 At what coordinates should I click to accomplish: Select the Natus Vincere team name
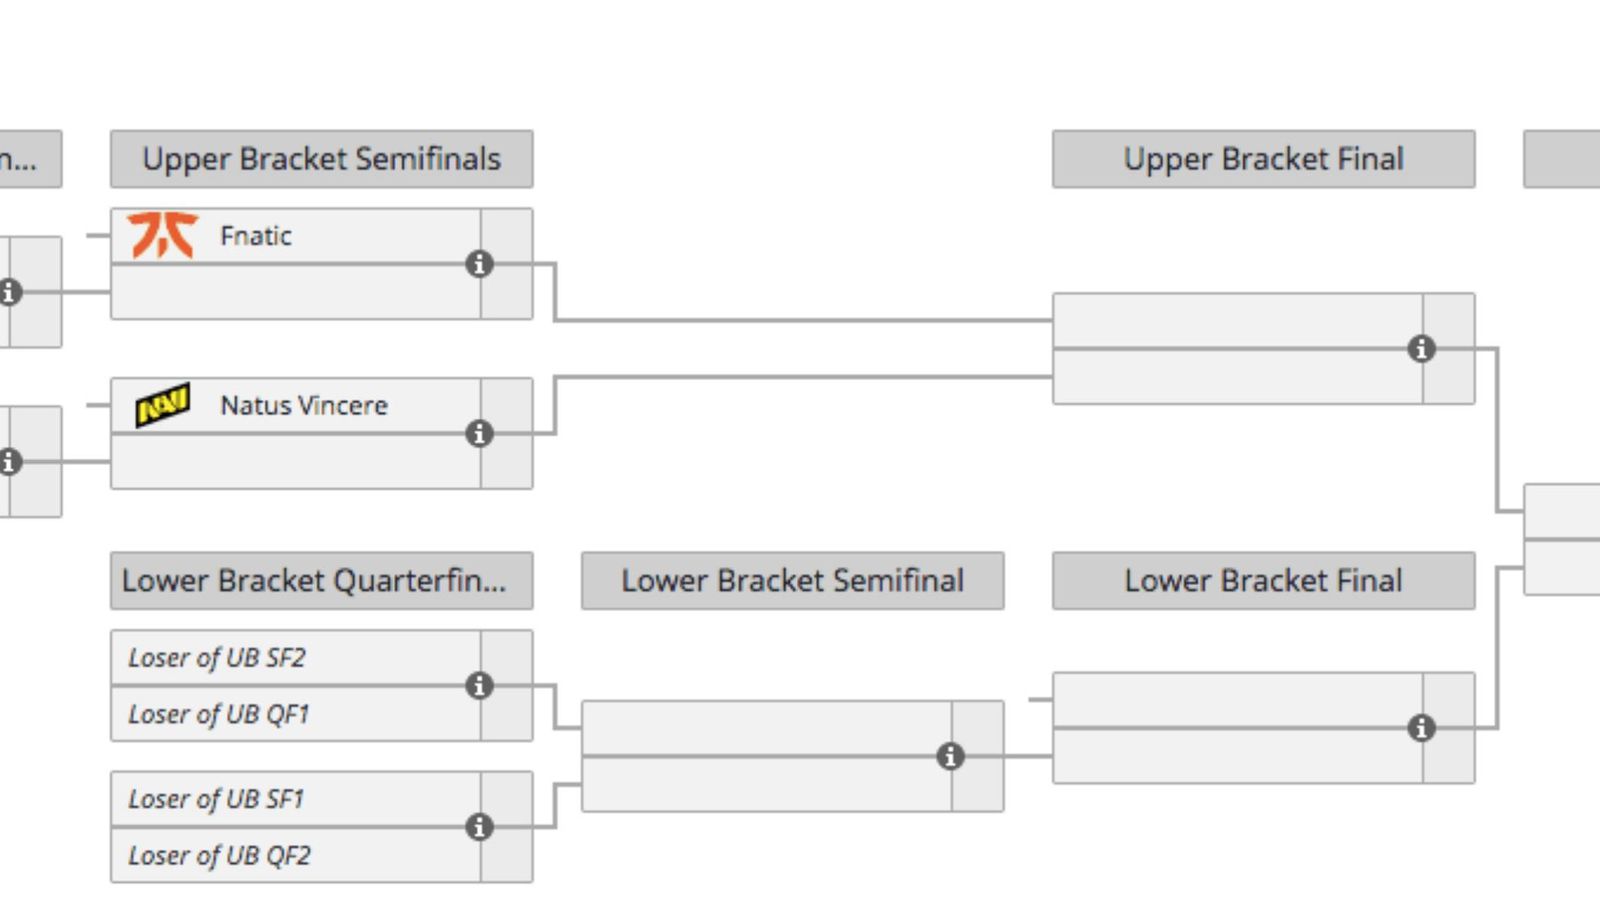[304, 405]
